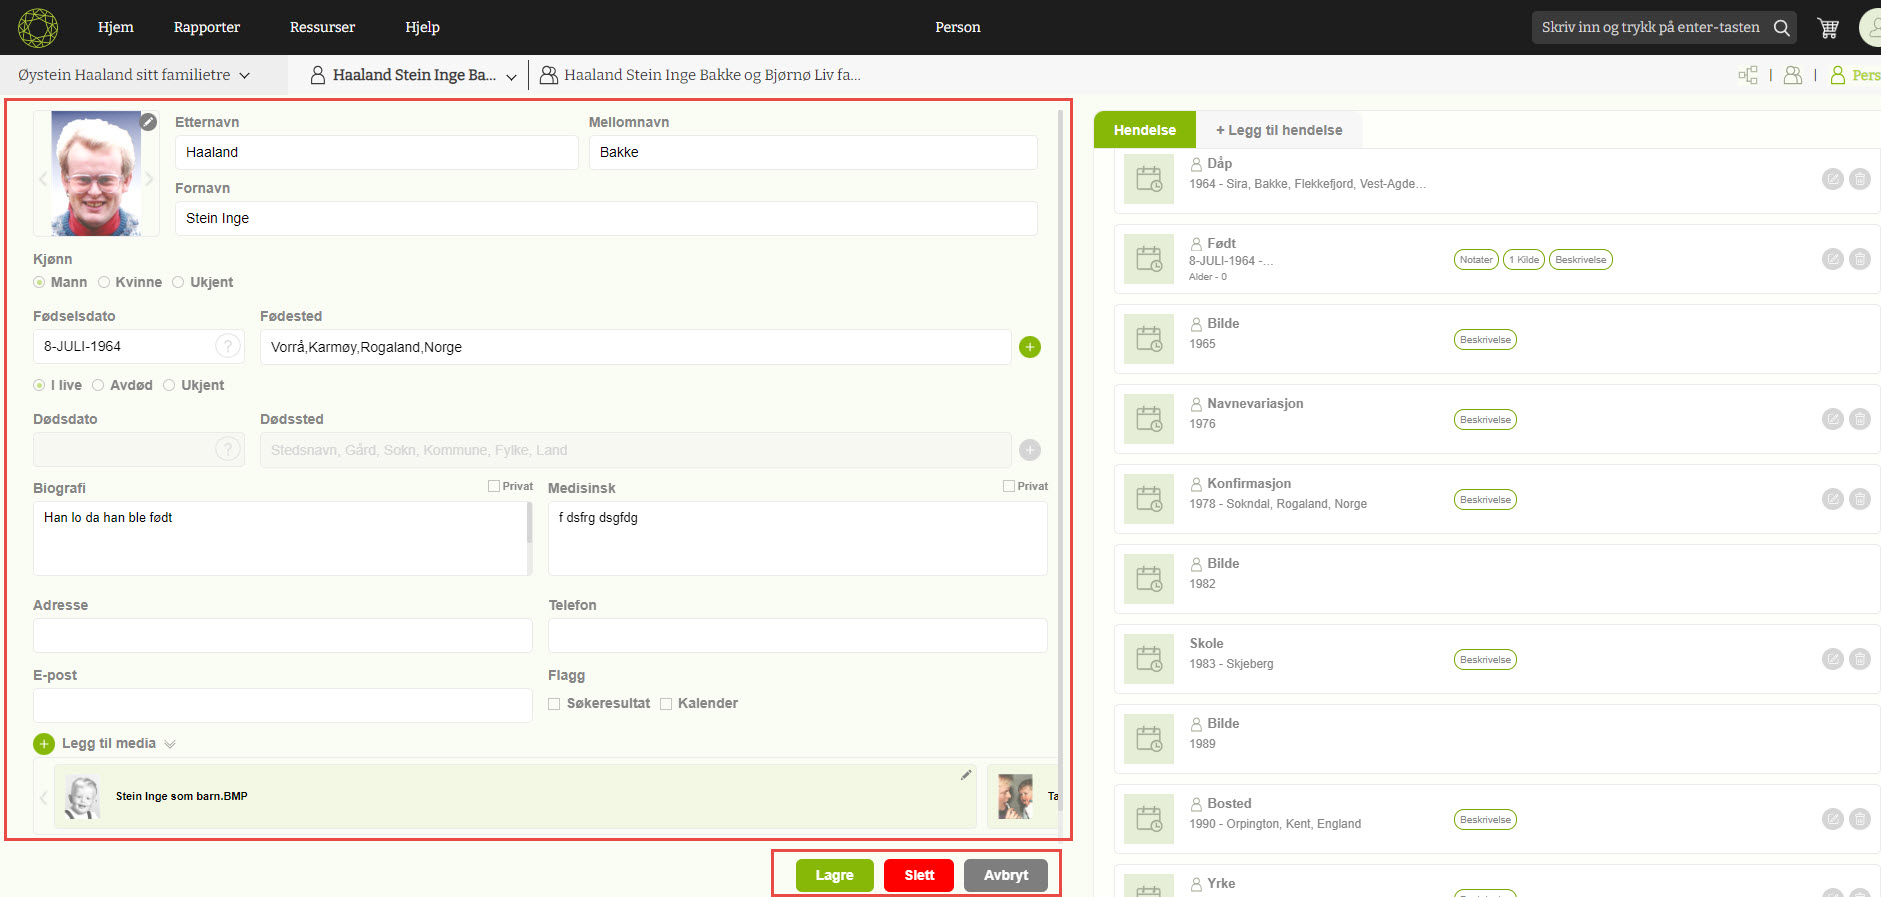This screenshot has height=897, width=1881.
Task: Enable the Kalender flag checkbox
Action: point(666,704)
